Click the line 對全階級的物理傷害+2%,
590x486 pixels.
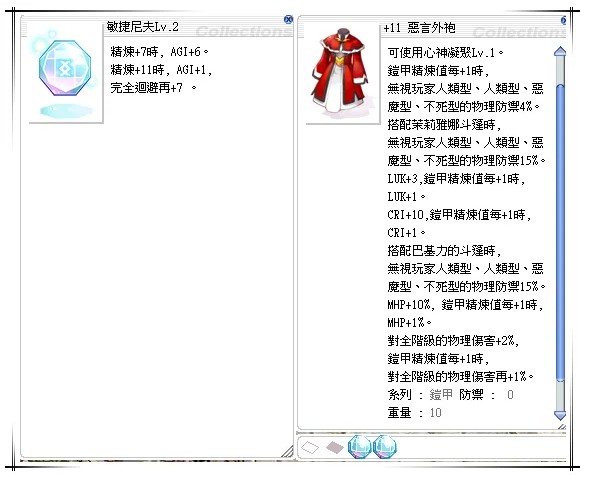point(453,341)
